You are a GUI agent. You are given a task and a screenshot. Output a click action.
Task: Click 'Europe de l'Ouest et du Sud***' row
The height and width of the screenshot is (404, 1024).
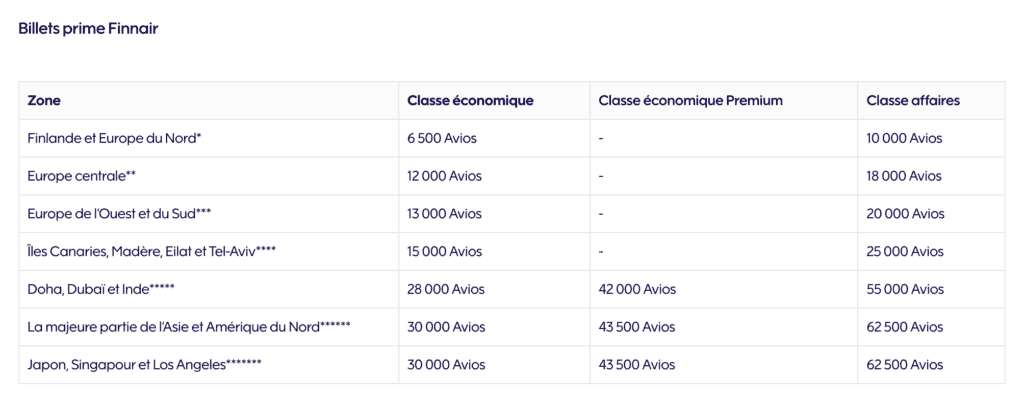click(x=119, y=214)
